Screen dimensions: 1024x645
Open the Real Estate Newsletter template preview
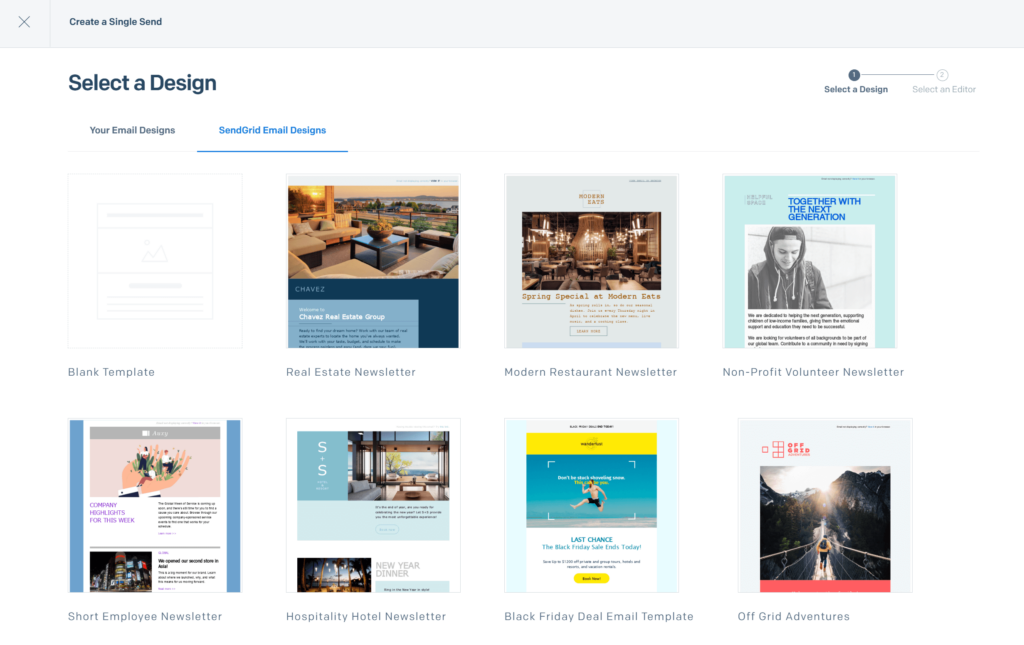[373, 261]
